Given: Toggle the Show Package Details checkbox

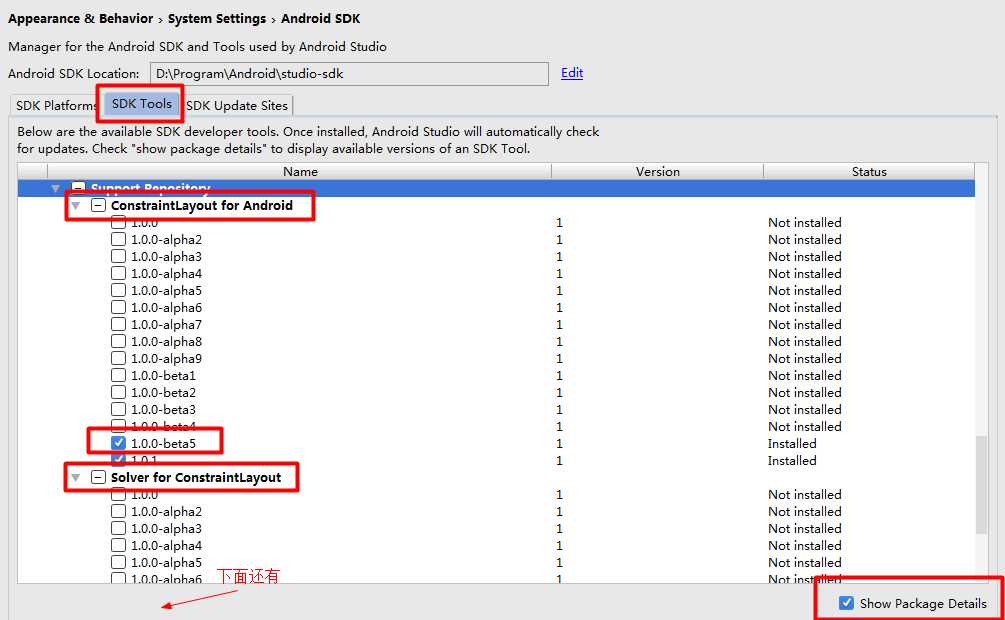Looking at the screenshot, I should click(x=846, y=603).
